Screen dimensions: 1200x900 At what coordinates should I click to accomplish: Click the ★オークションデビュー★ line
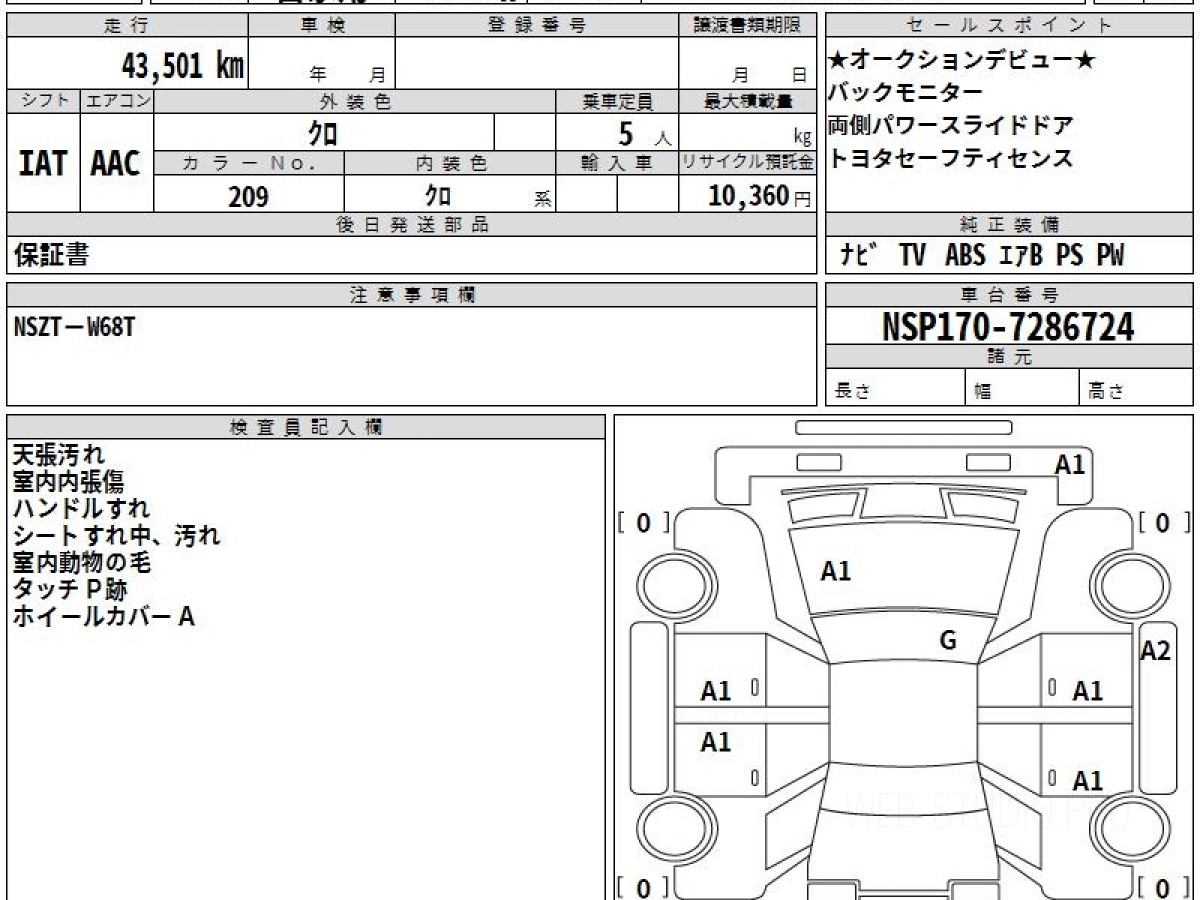pos(962,61)
